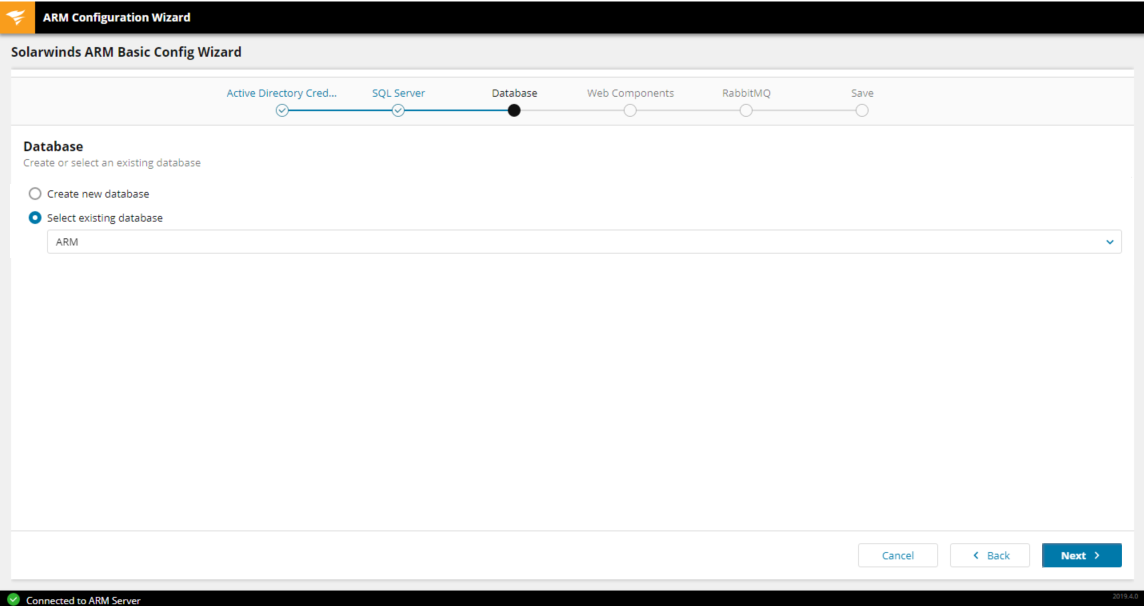1144x606 pixels.
Task: Click the SQL Server step checkmark circle
Action: tap(398, 111)
